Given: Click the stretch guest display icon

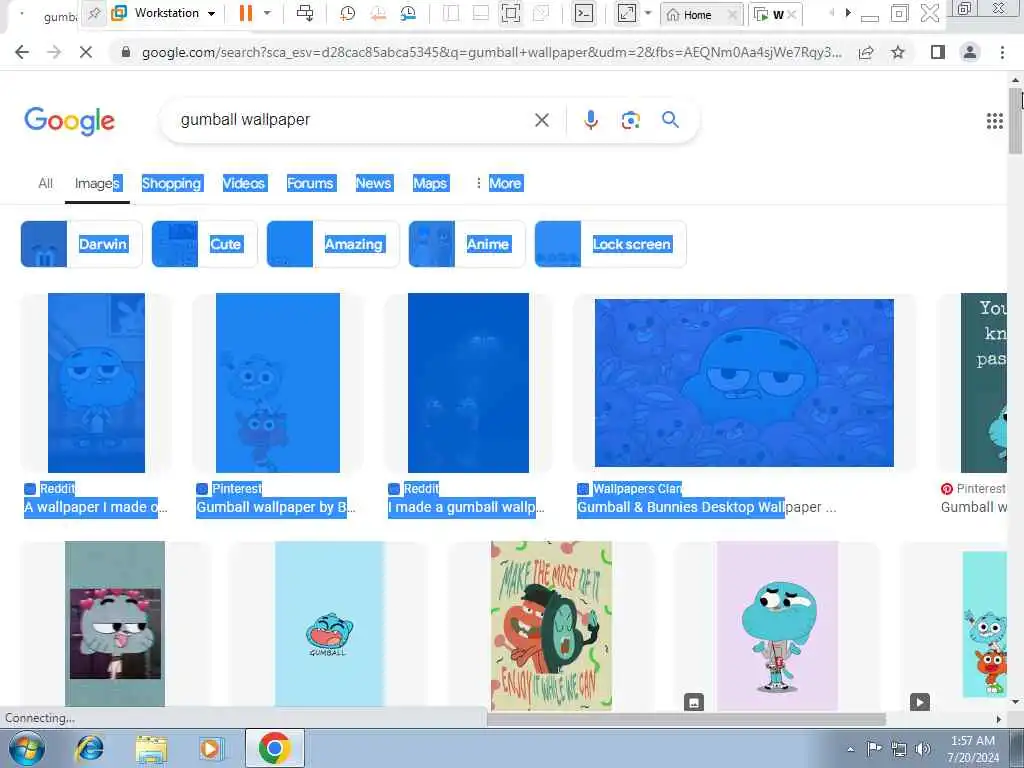Looking at the screenshot, I should [626, 13].
